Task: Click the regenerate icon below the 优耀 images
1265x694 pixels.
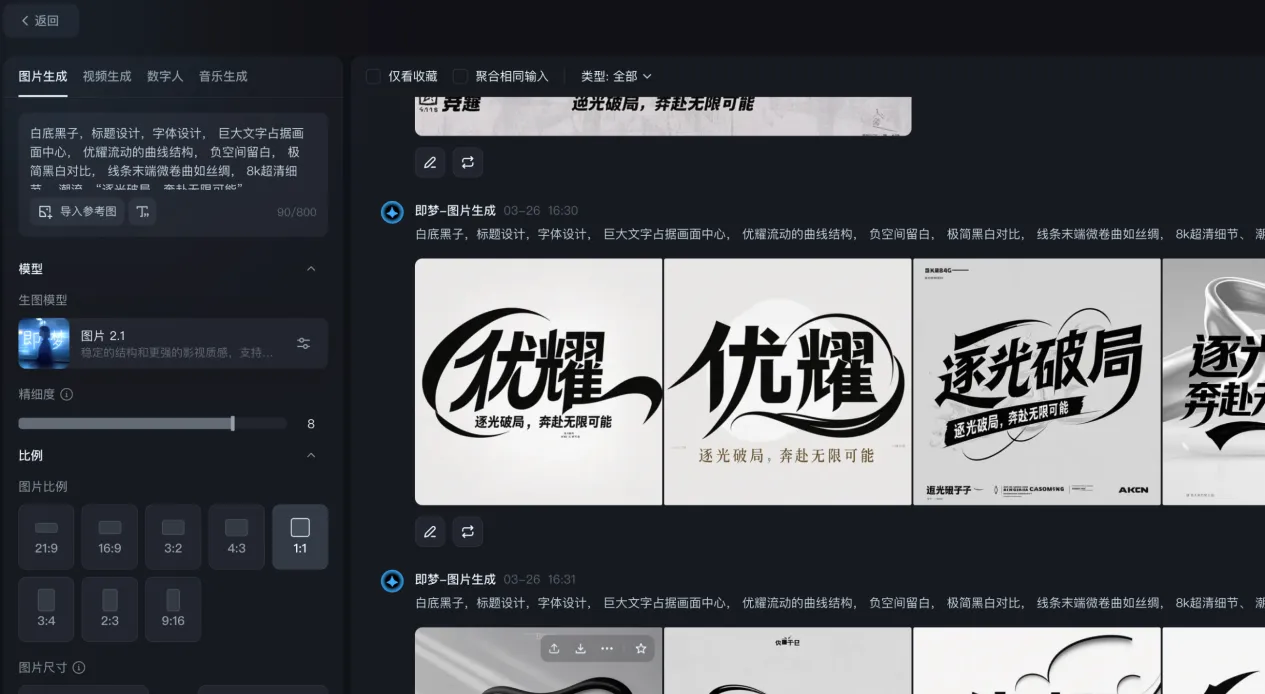Action: [467, 532]
